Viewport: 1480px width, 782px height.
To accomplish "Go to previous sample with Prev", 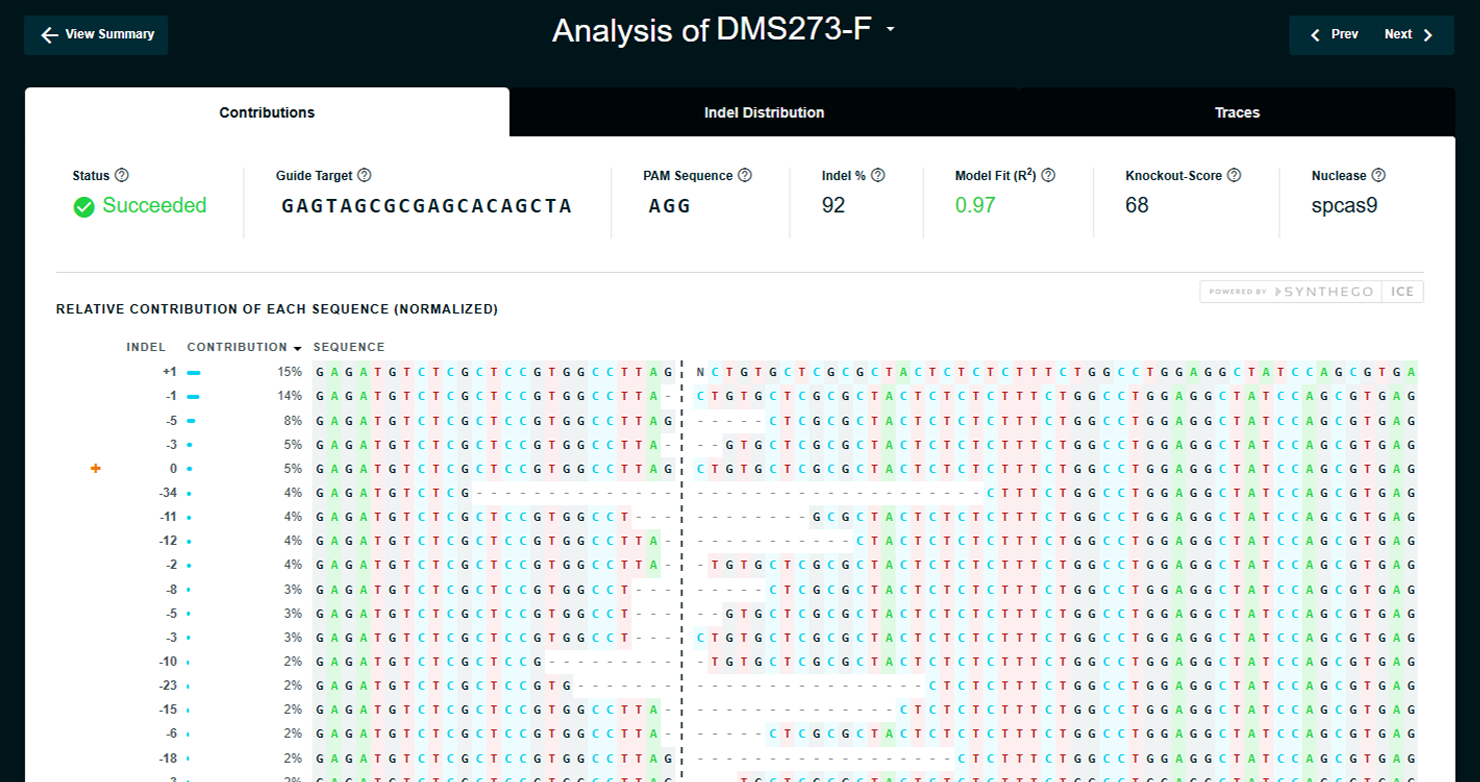I will (1334, 35).
